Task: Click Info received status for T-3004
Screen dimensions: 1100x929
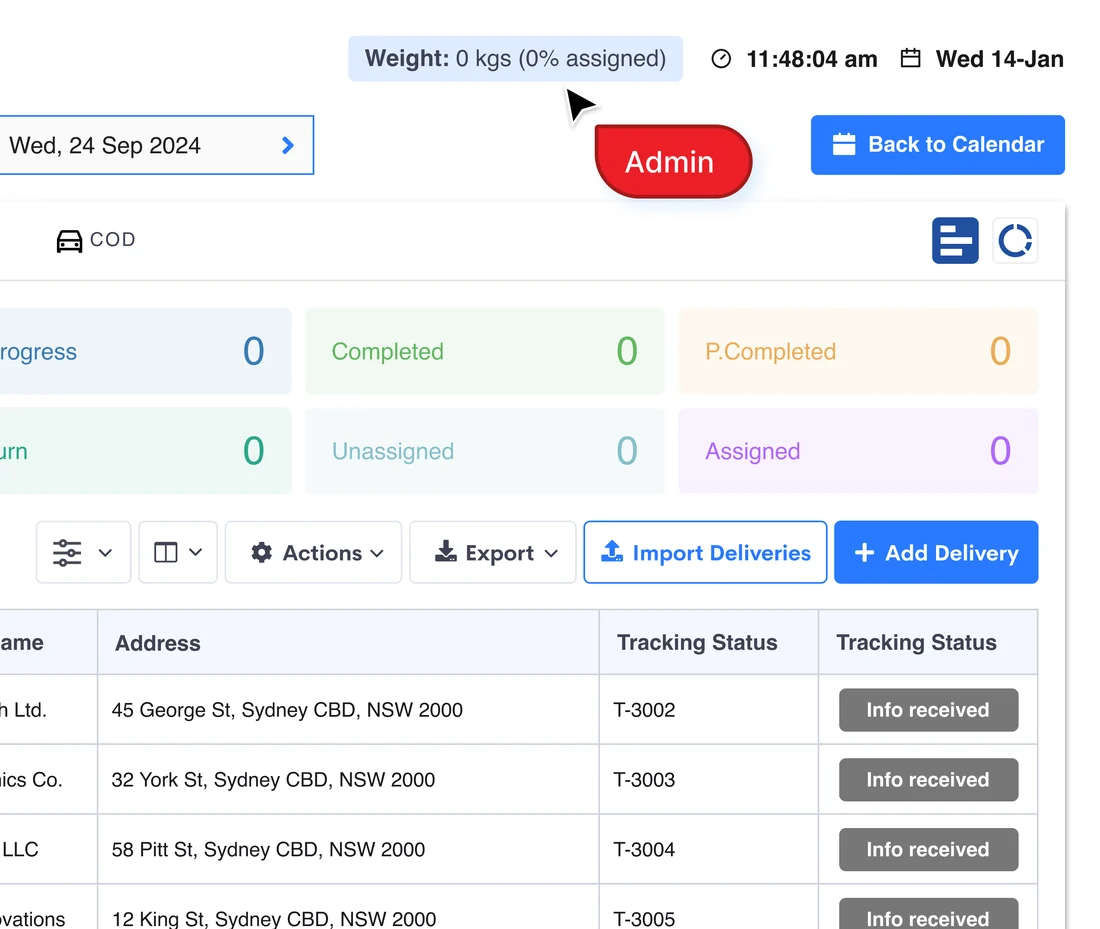Action: click(928, 849)
